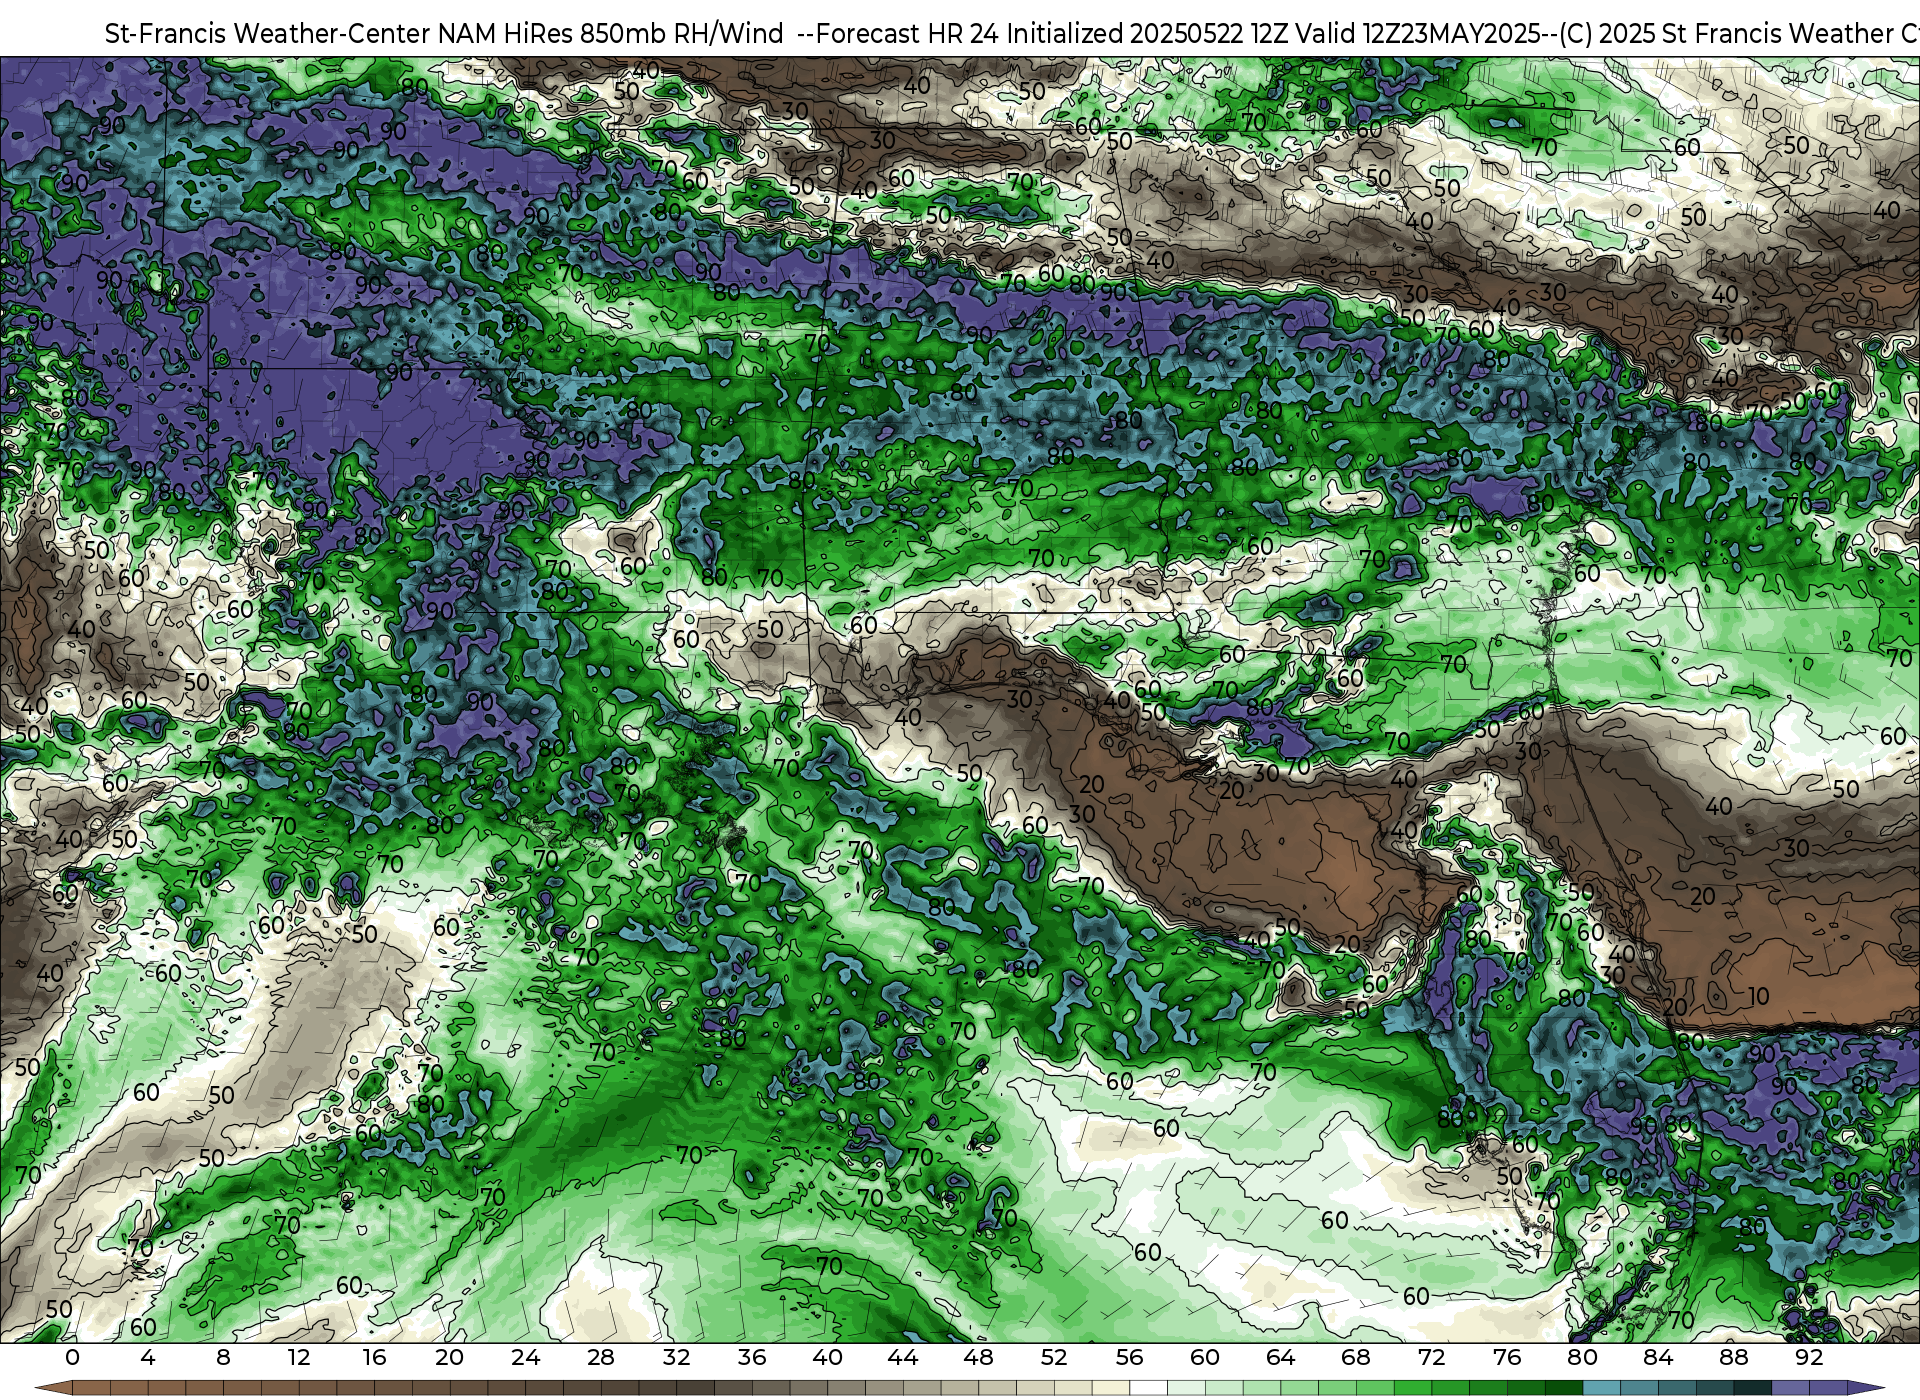Click the color scale tick label 32
Viewport: 1920px width, 1400px height.
[676, 1357]
